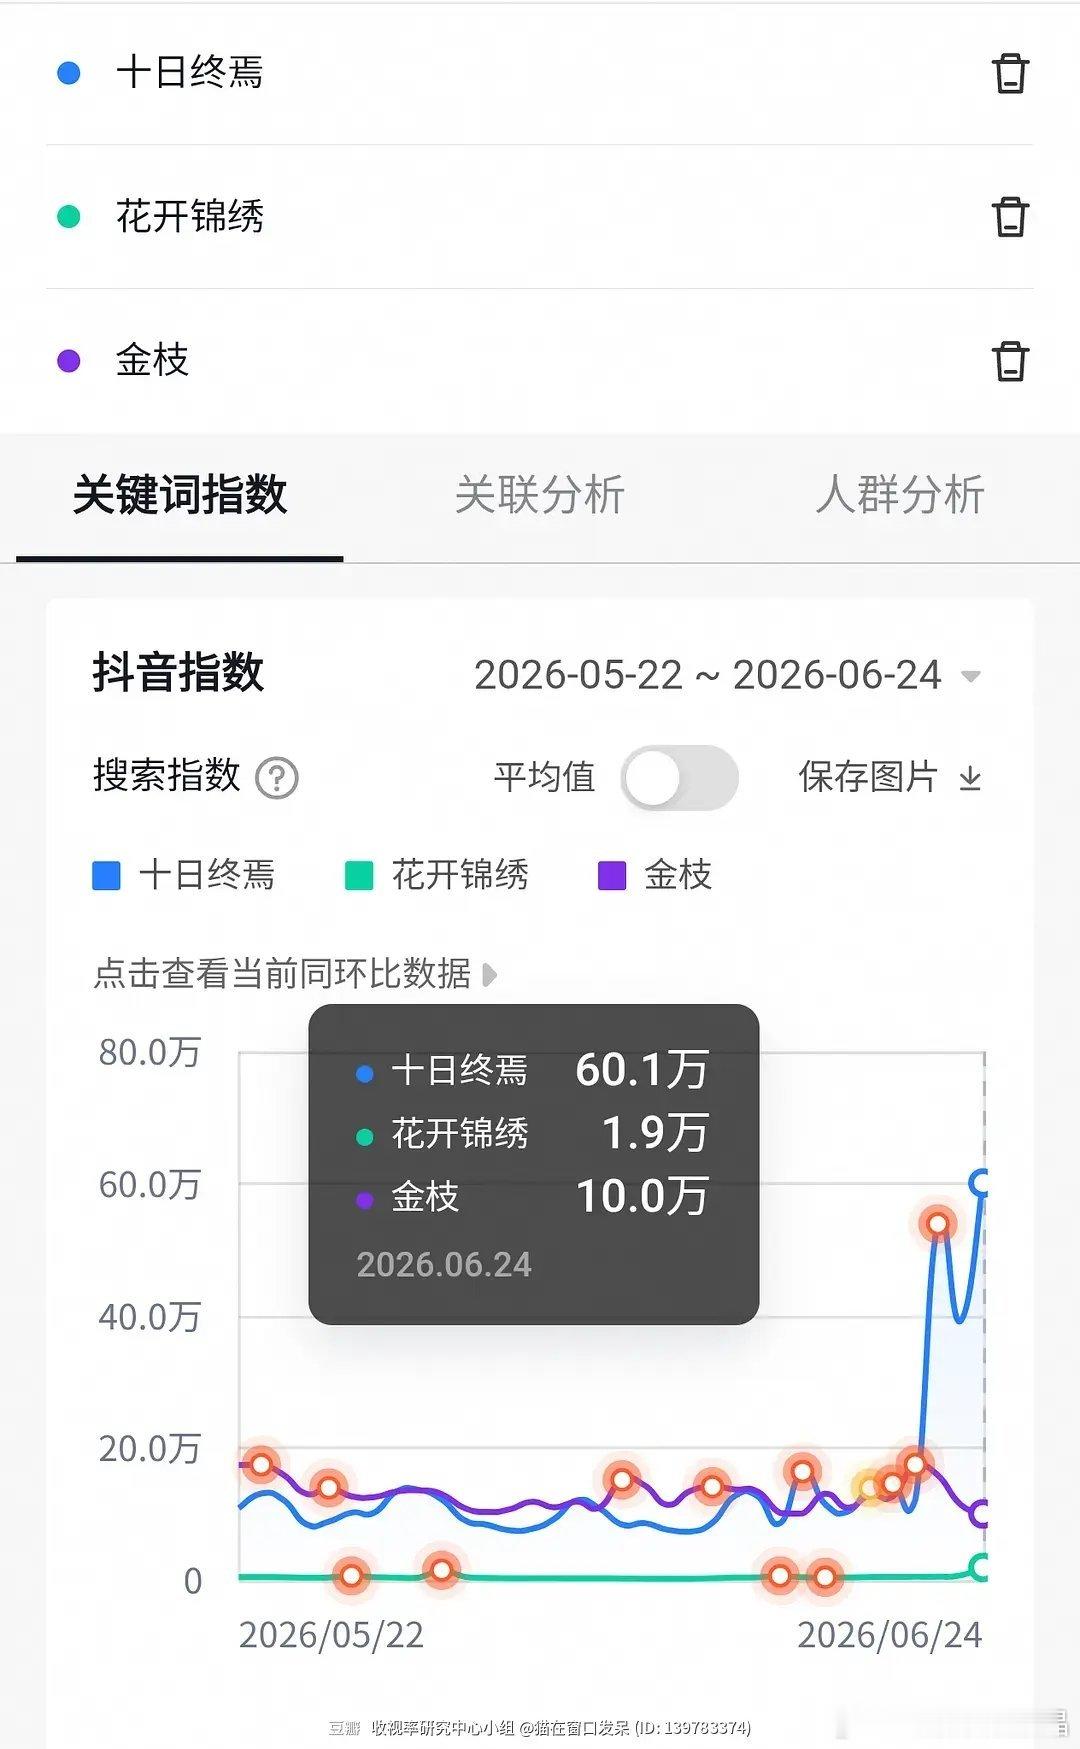The width and height of the screenshot is (1080, 1749).
Task: Click the 2026.06.24 date in tooltip
Action: click(444, 1264)
